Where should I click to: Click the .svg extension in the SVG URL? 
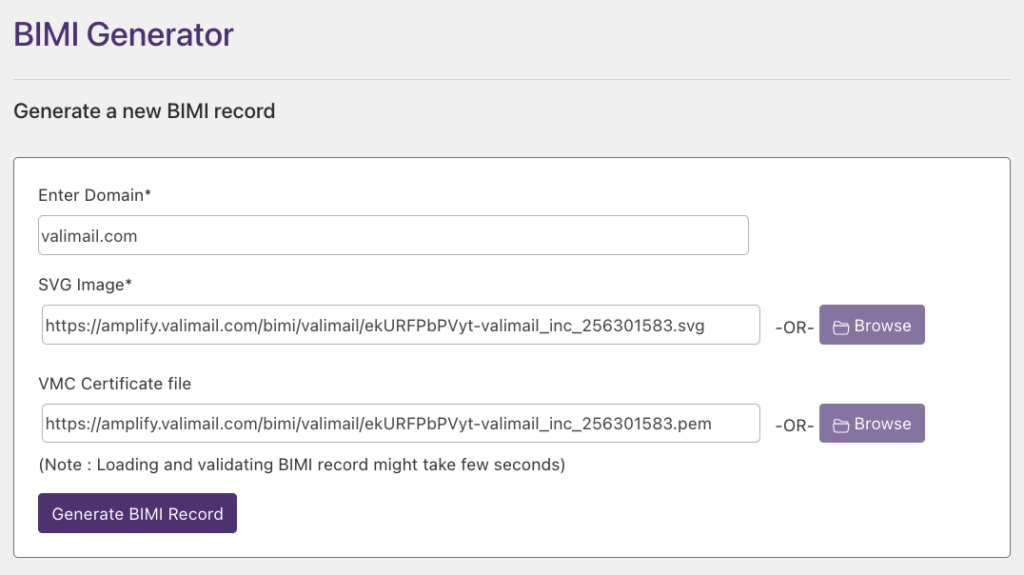point(690,326)
